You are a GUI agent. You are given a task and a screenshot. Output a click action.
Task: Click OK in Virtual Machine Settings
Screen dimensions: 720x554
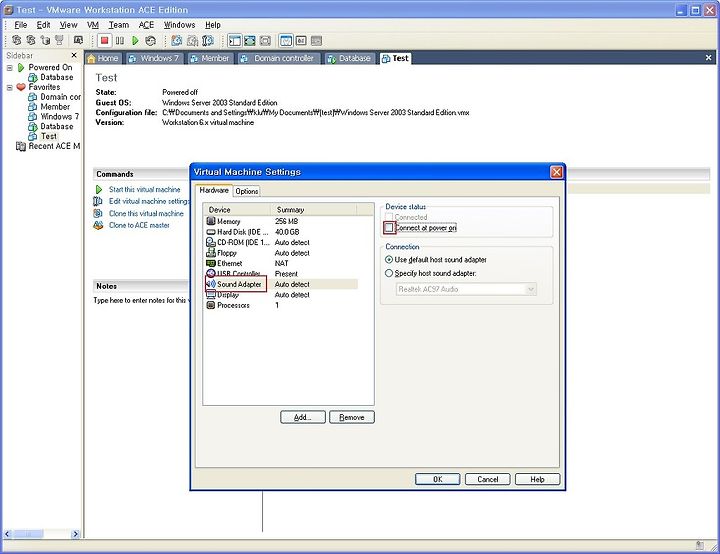(437, 479)
